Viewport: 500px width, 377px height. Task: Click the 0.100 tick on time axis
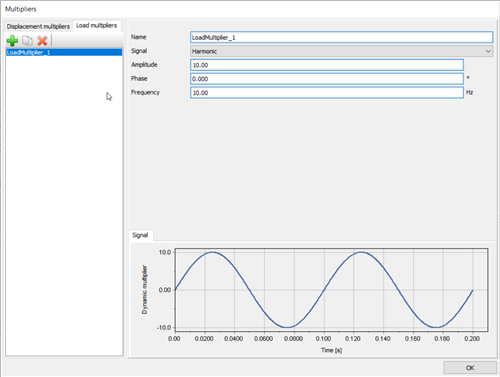click(323, 339)
